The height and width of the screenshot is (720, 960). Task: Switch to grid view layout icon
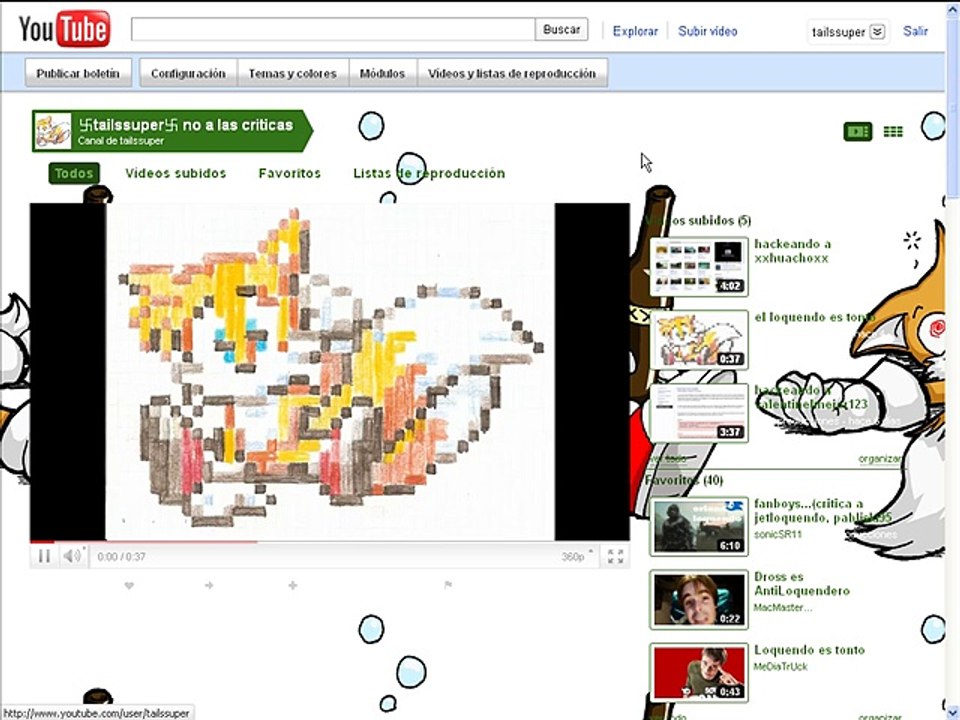pyautogui.click(x=893, y=131)
